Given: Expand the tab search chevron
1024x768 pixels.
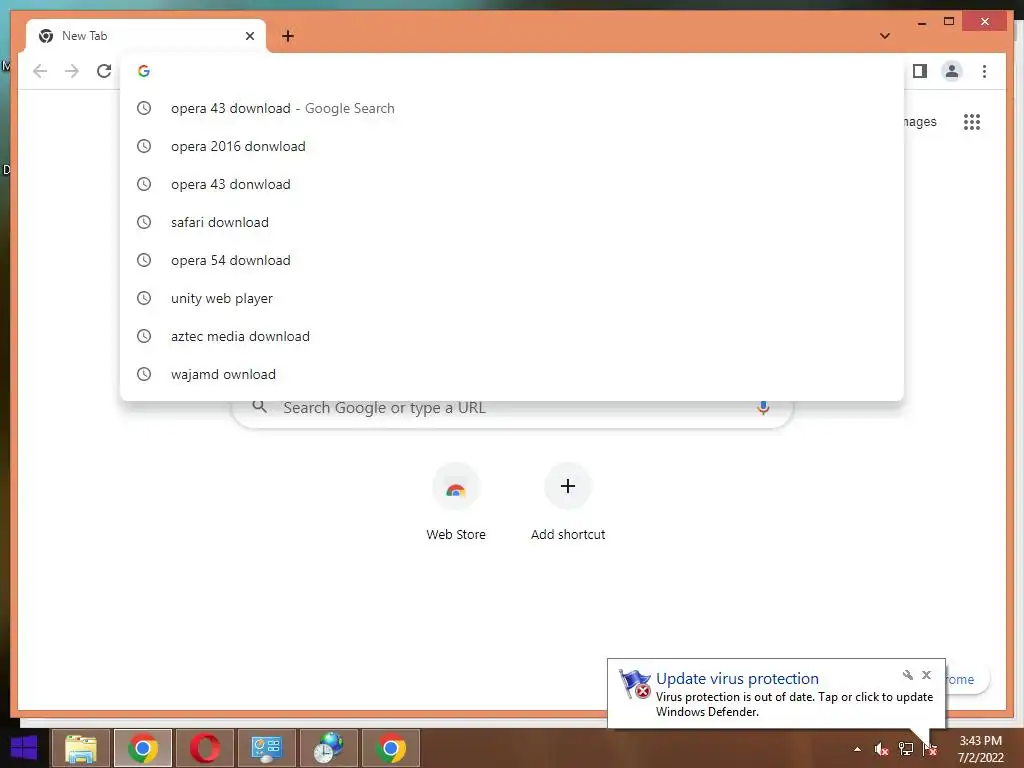Looking at the screenshot, I should [x=885, y=36].
